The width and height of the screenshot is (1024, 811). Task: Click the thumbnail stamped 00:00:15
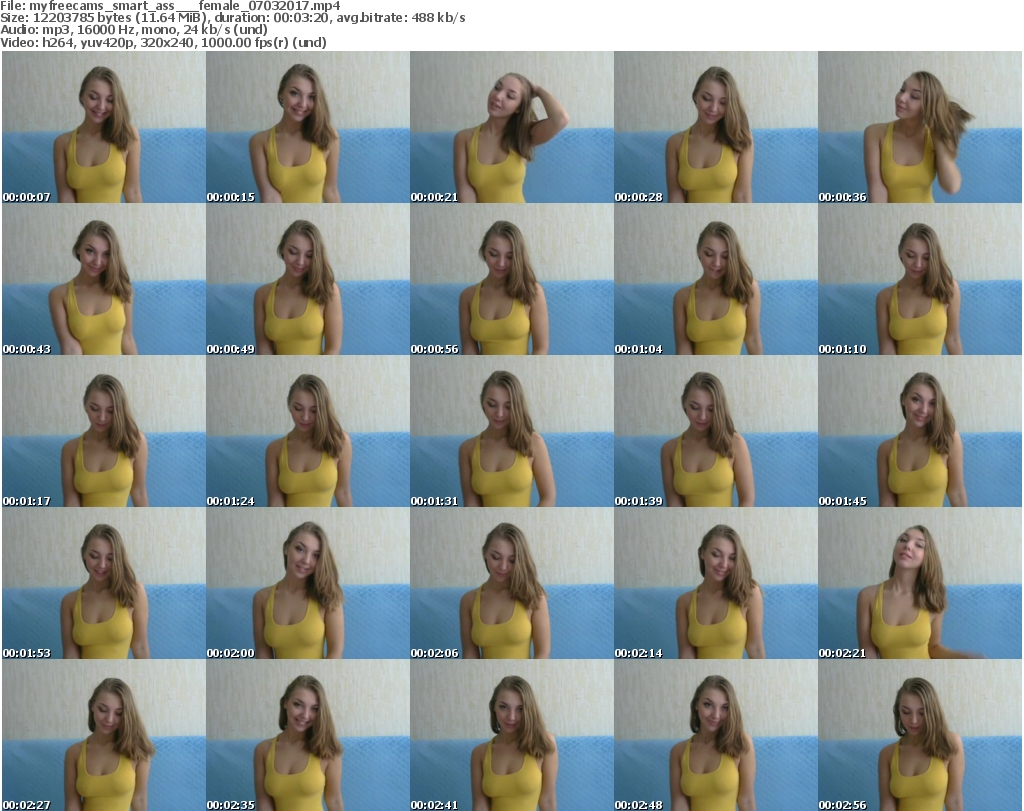click(x=308, y=127)
